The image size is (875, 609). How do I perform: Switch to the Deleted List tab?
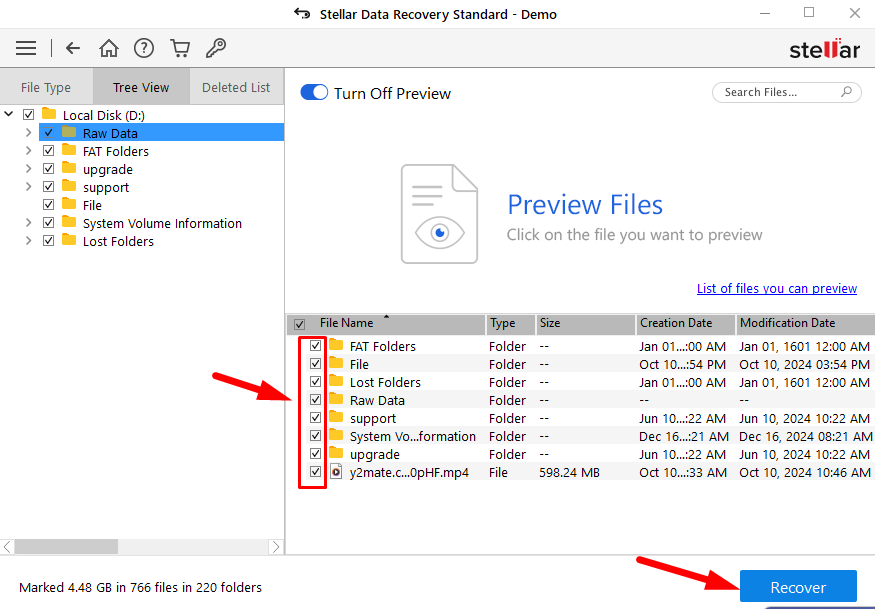point(236,87)
